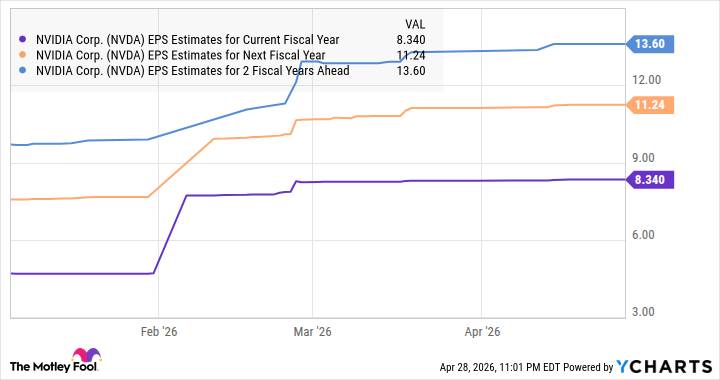Select the Next Fiscal Year EPS legend label
Image resolution: width=720 pixels, height=380 pixels.
[x=180, y=55]
